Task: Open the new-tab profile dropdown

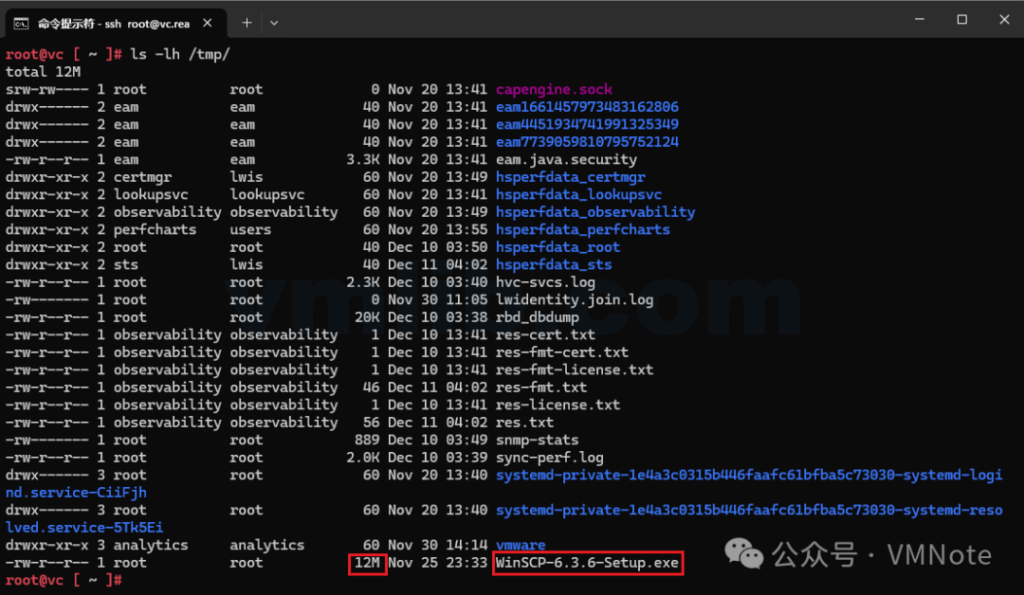Action: click(274, 23)
